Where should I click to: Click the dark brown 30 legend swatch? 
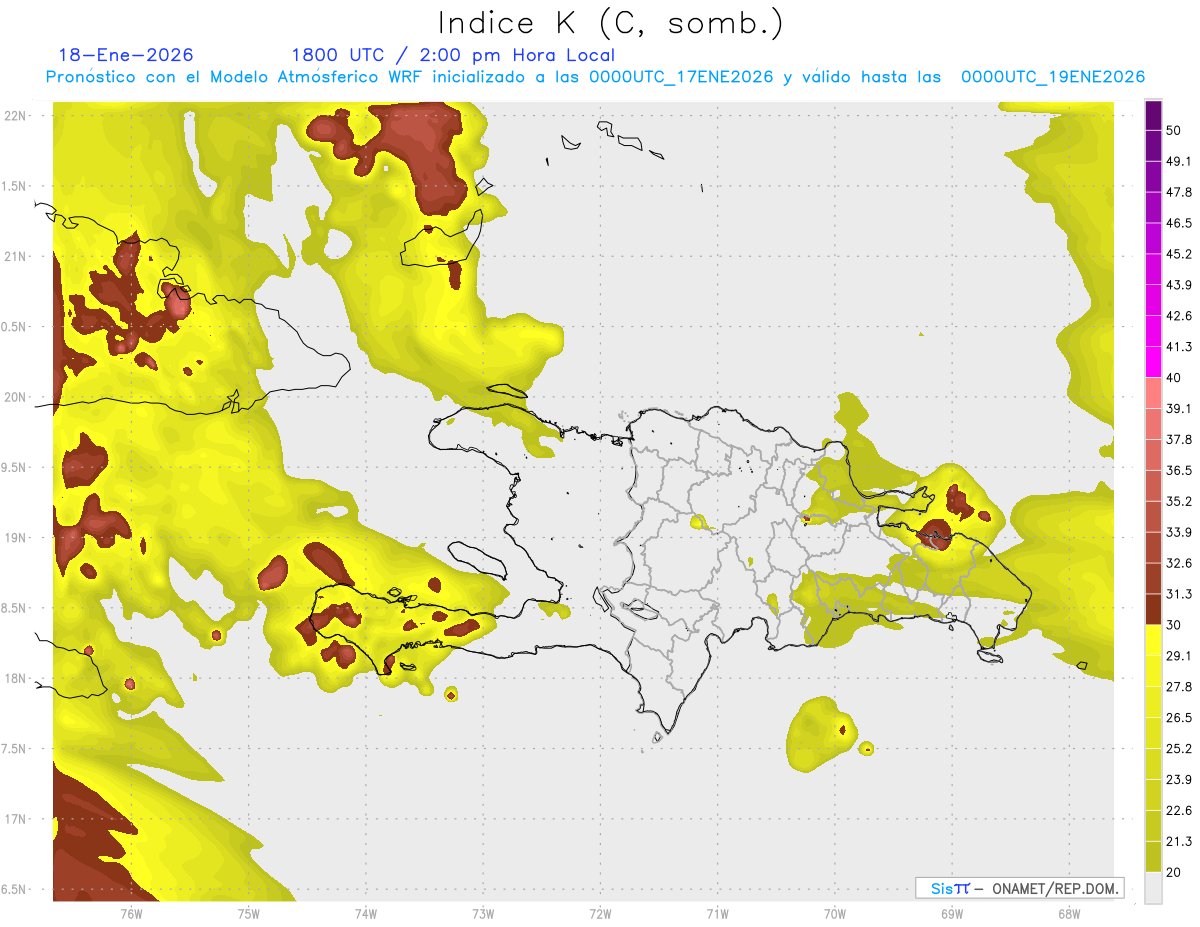[1153, 609]
